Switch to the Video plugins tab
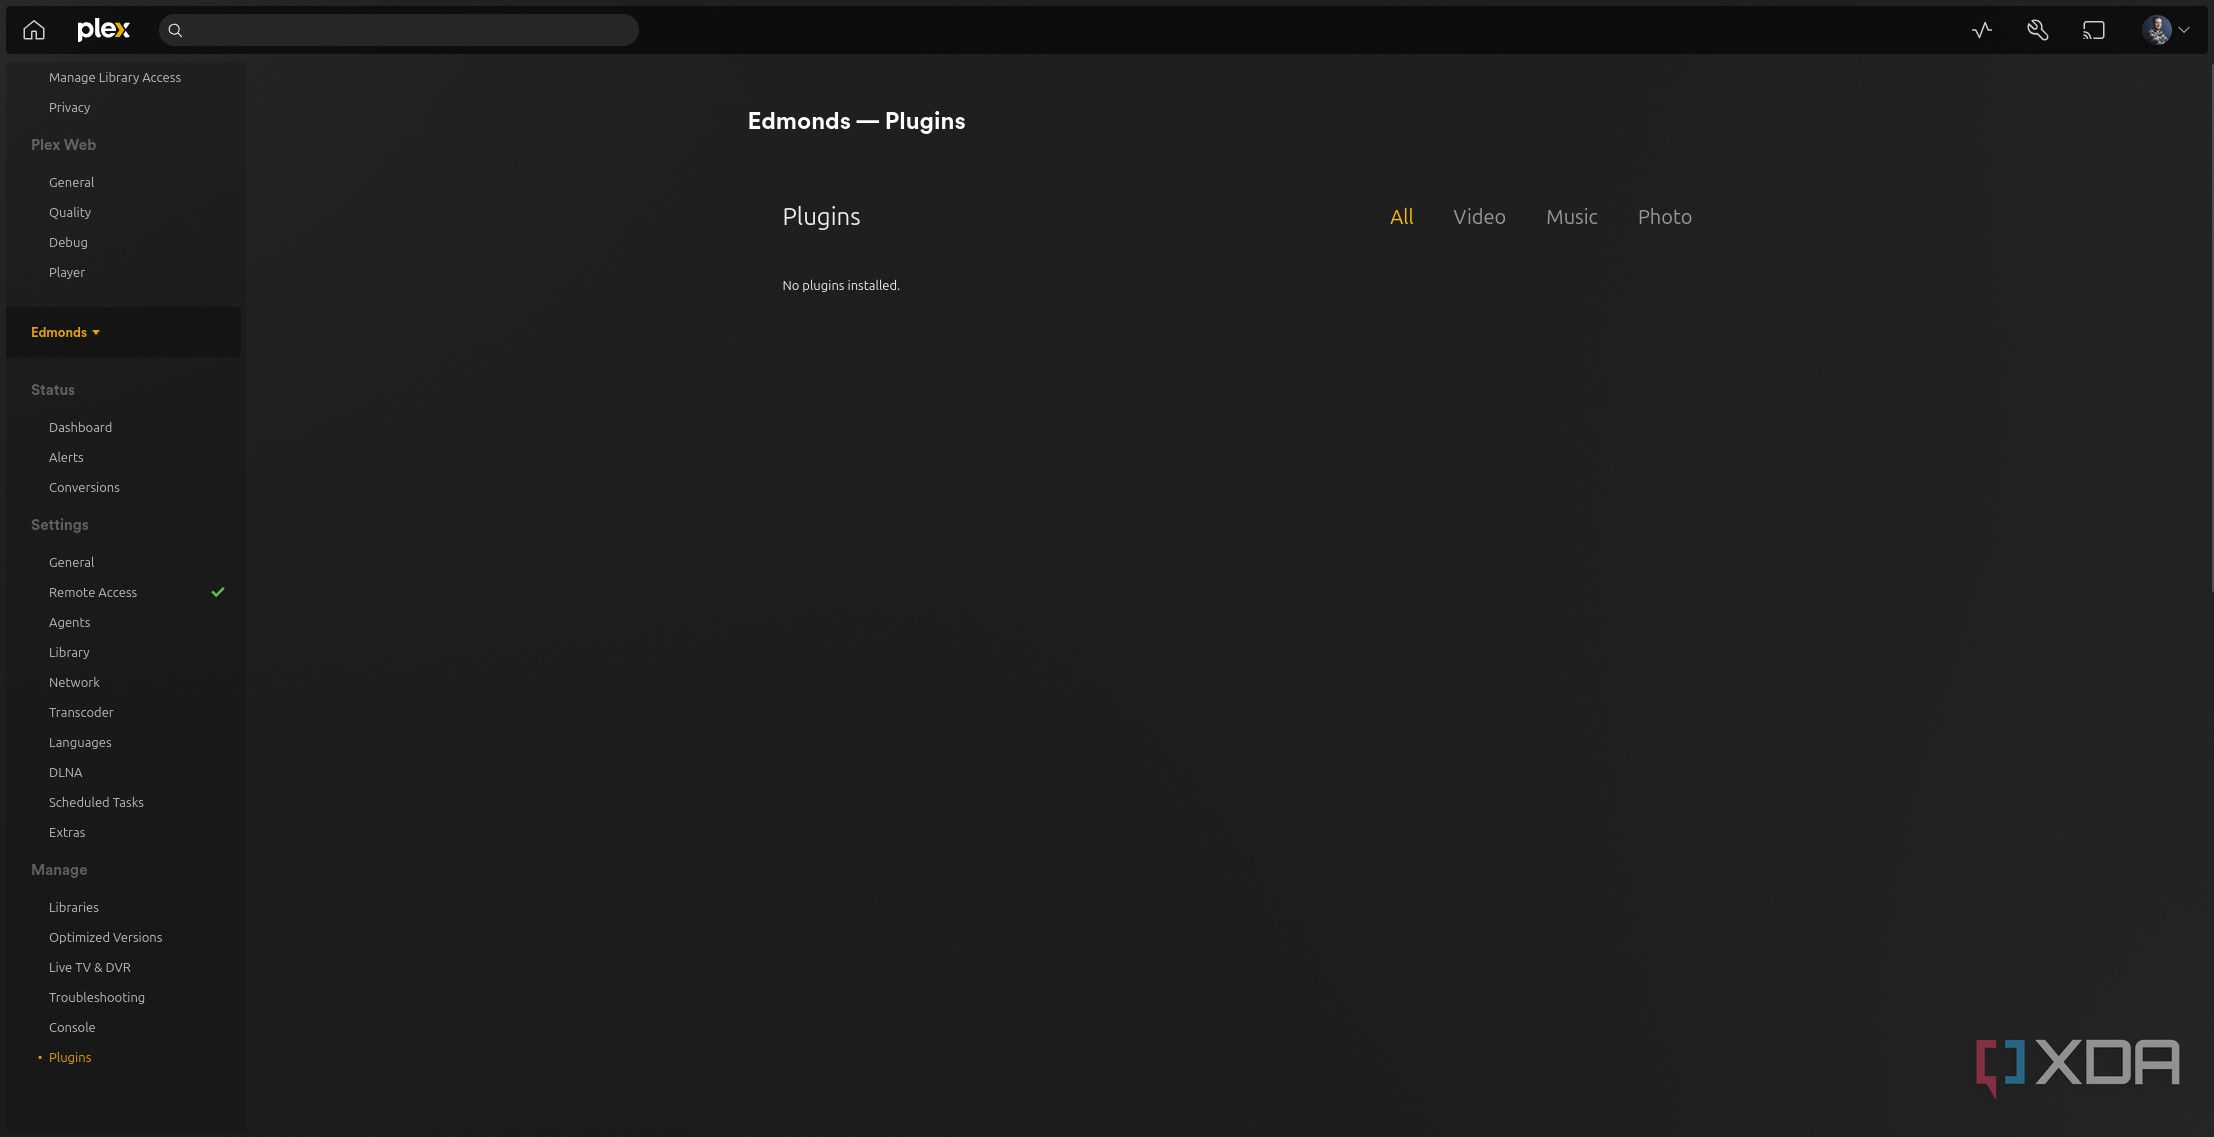 tap(1478, 217)
